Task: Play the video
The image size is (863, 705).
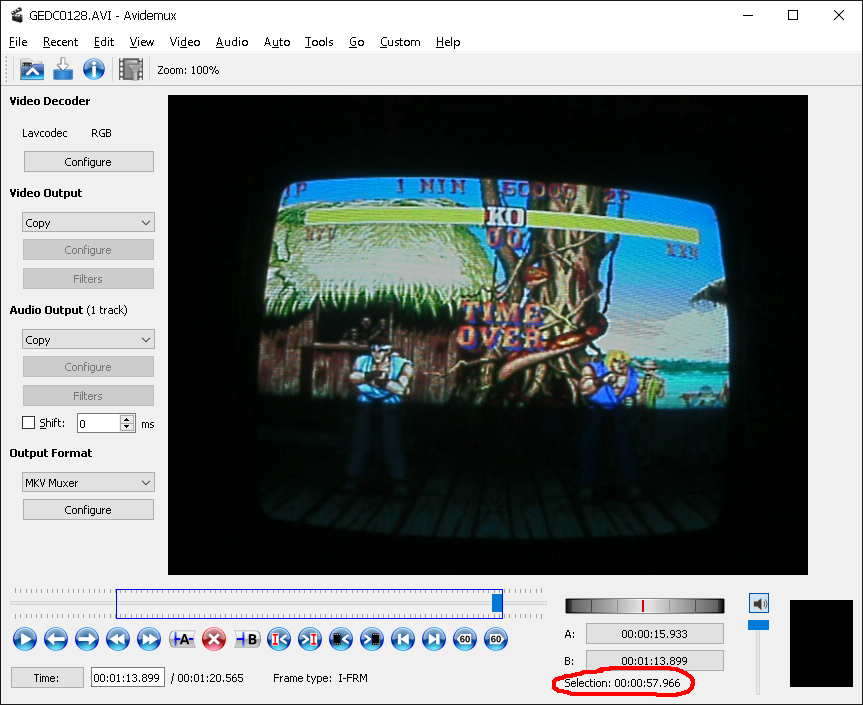Action: [x=25, y=640]
